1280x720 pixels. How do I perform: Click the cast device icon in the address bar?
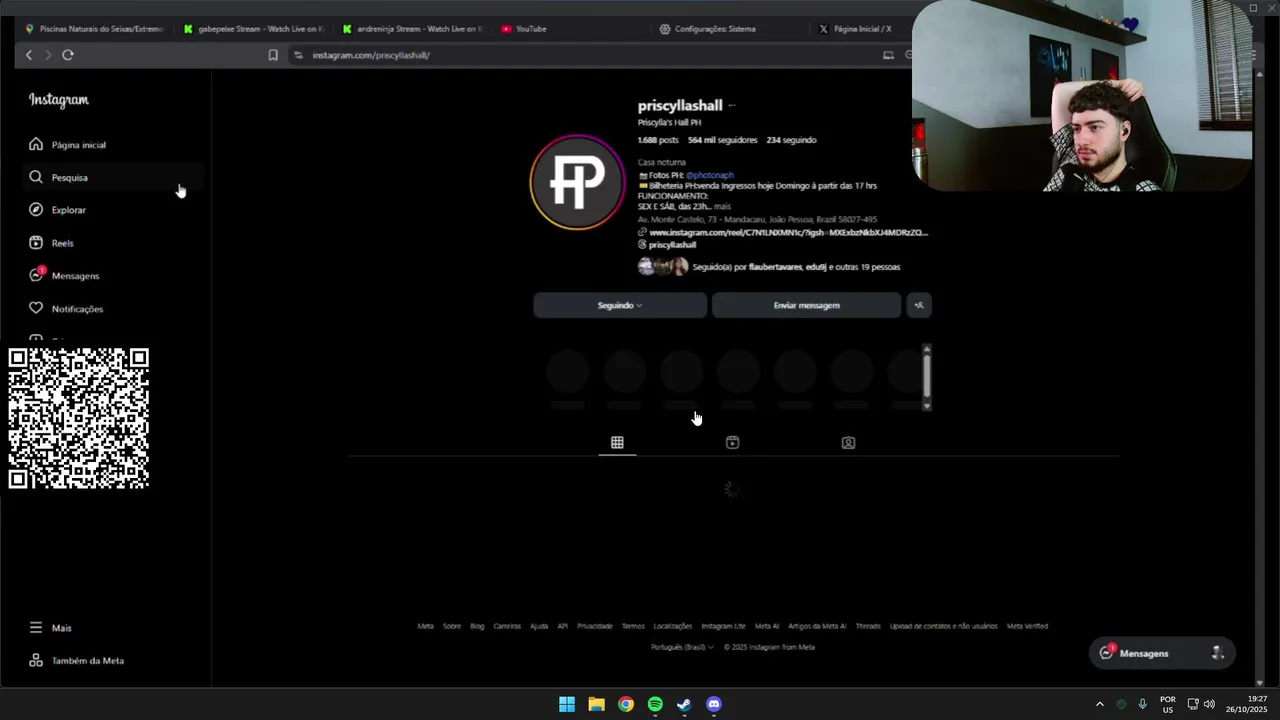(888, 55)
